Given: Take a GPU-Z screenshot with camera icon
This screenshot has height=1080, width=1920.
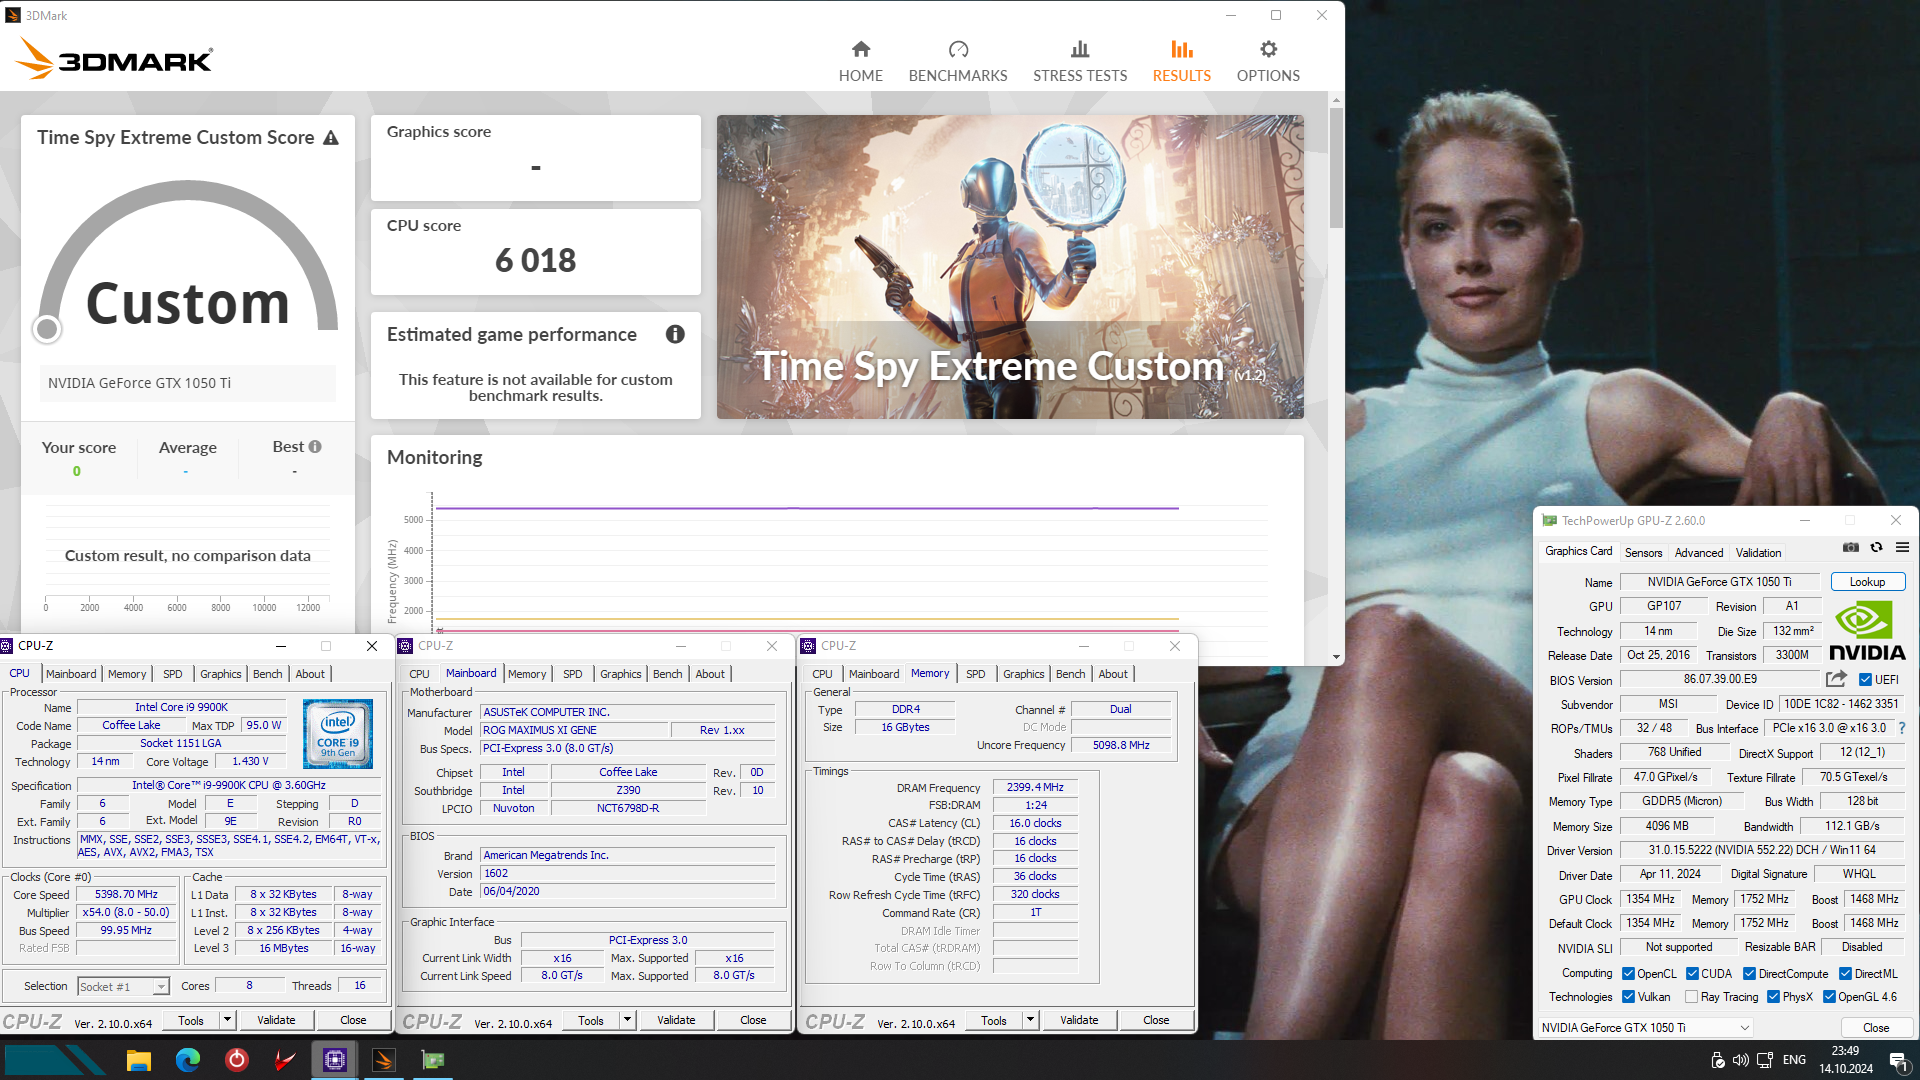Looking at the screenshot, I should (1851, 547).
